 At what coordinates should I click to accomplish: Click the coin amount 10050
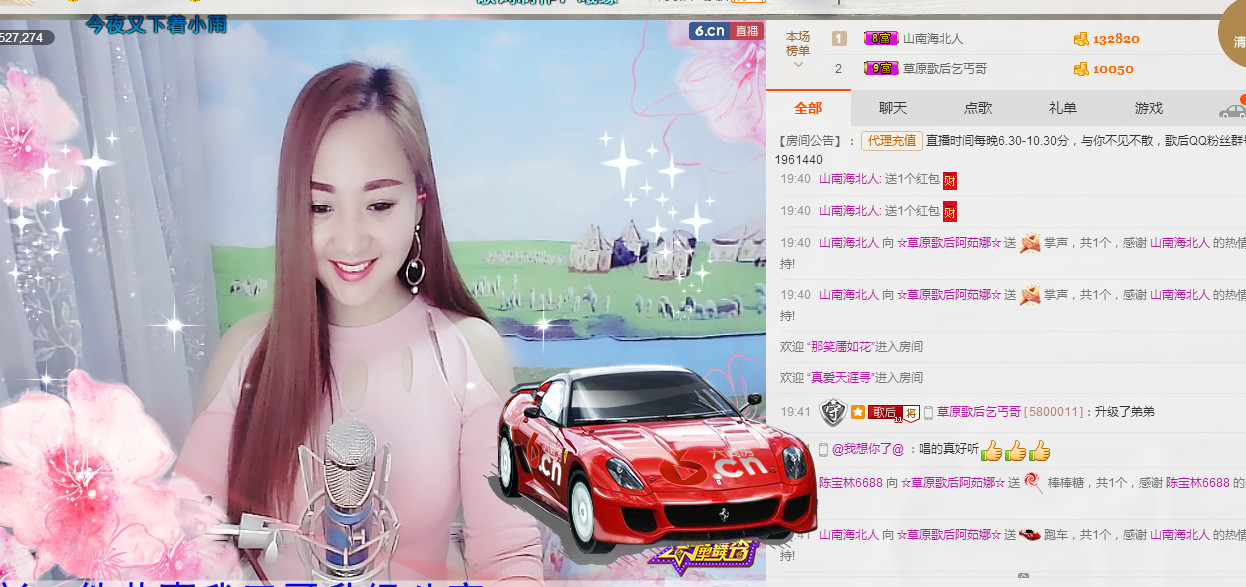[1113, 69]
